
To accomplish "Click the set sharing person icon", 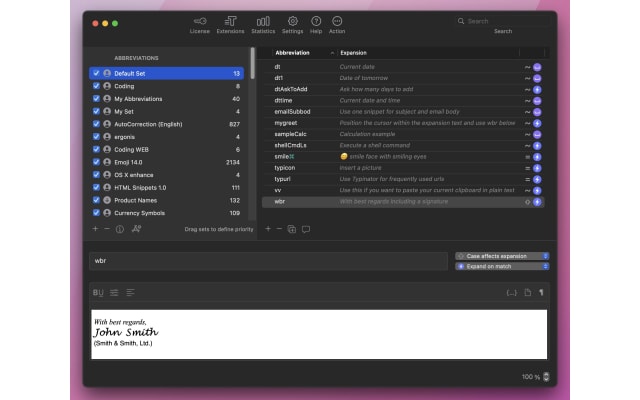I will (136, 229).
